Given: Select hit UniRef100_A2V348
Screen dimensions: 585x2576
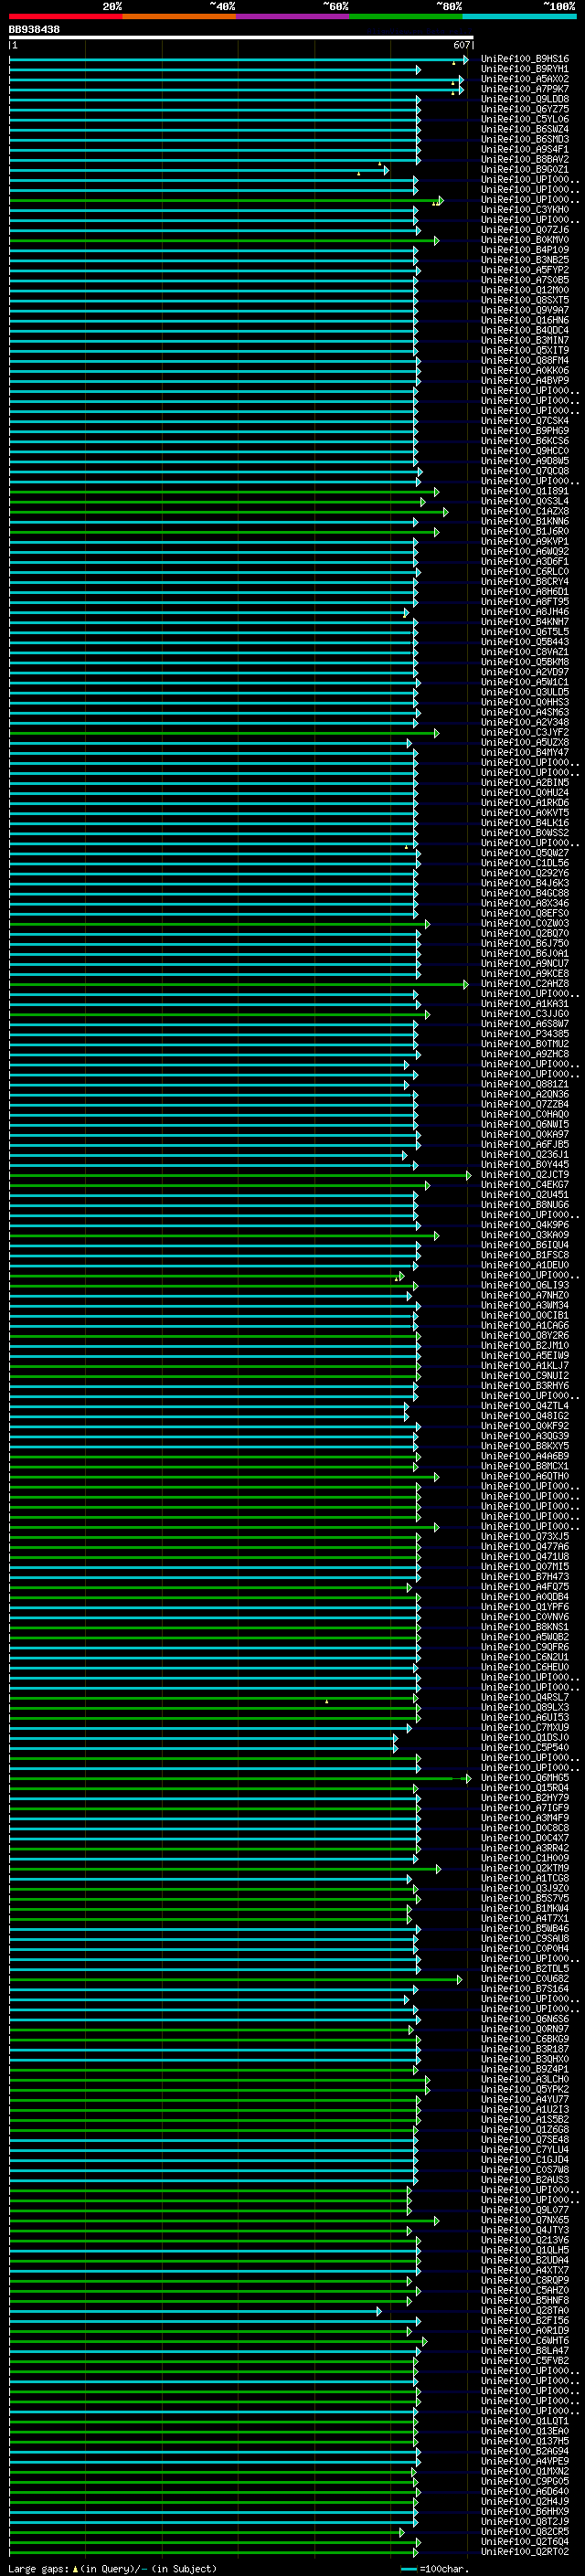Looking at the screenshot, I should 525,722.
